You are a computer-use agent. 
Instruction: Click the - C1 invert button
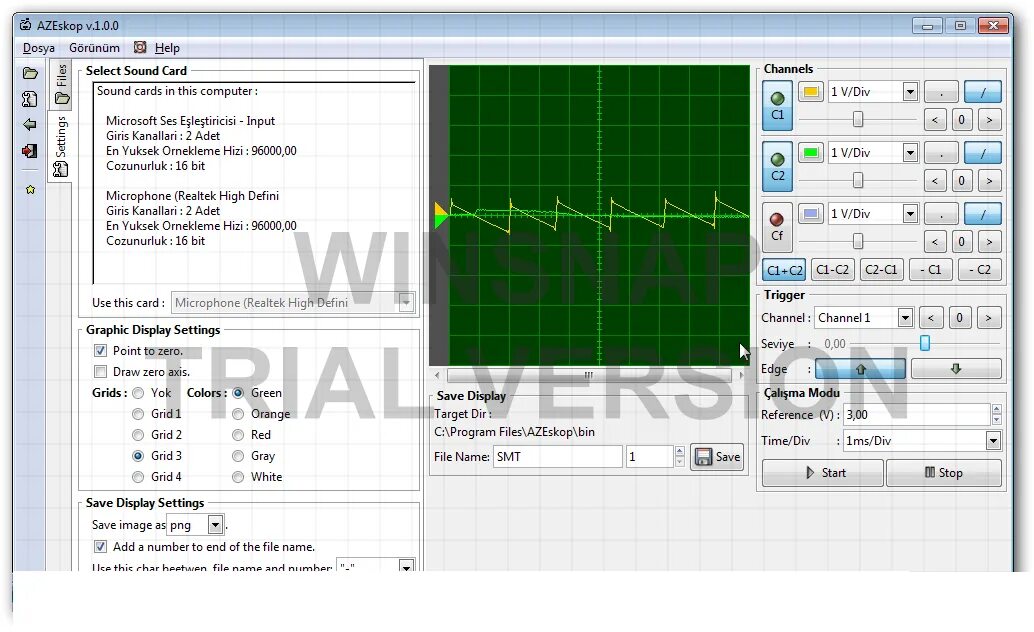930,270
